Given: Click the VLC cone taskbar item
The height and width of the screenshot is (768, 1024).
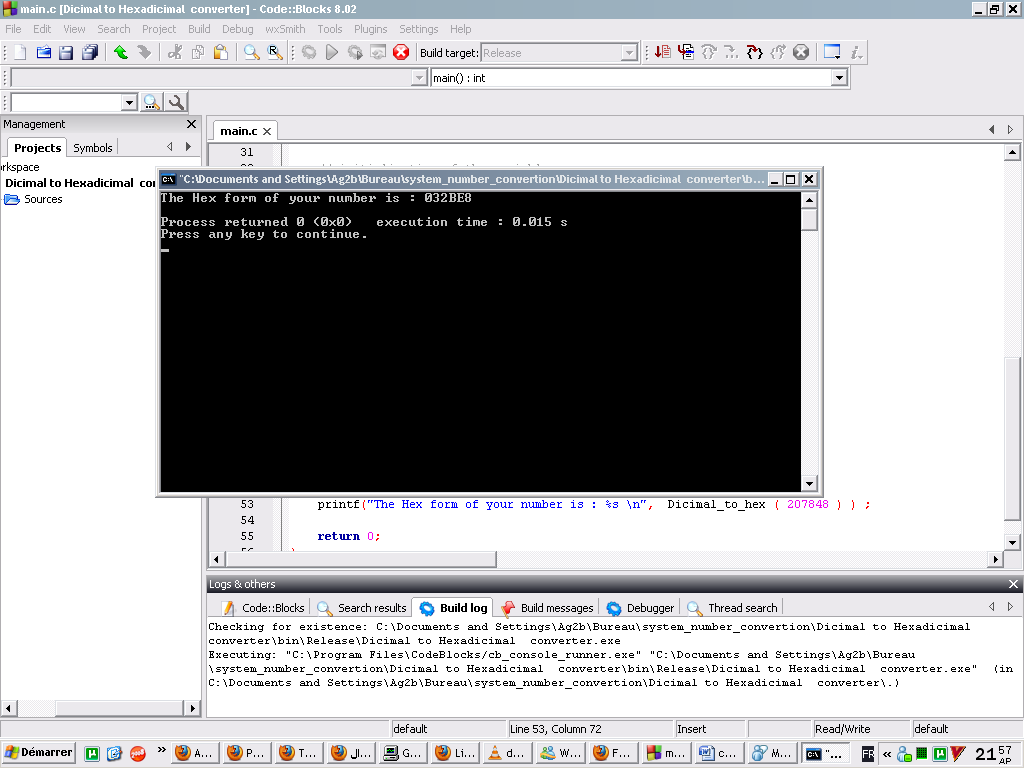Looking at the screenshot, I should (x=507, y=753).
